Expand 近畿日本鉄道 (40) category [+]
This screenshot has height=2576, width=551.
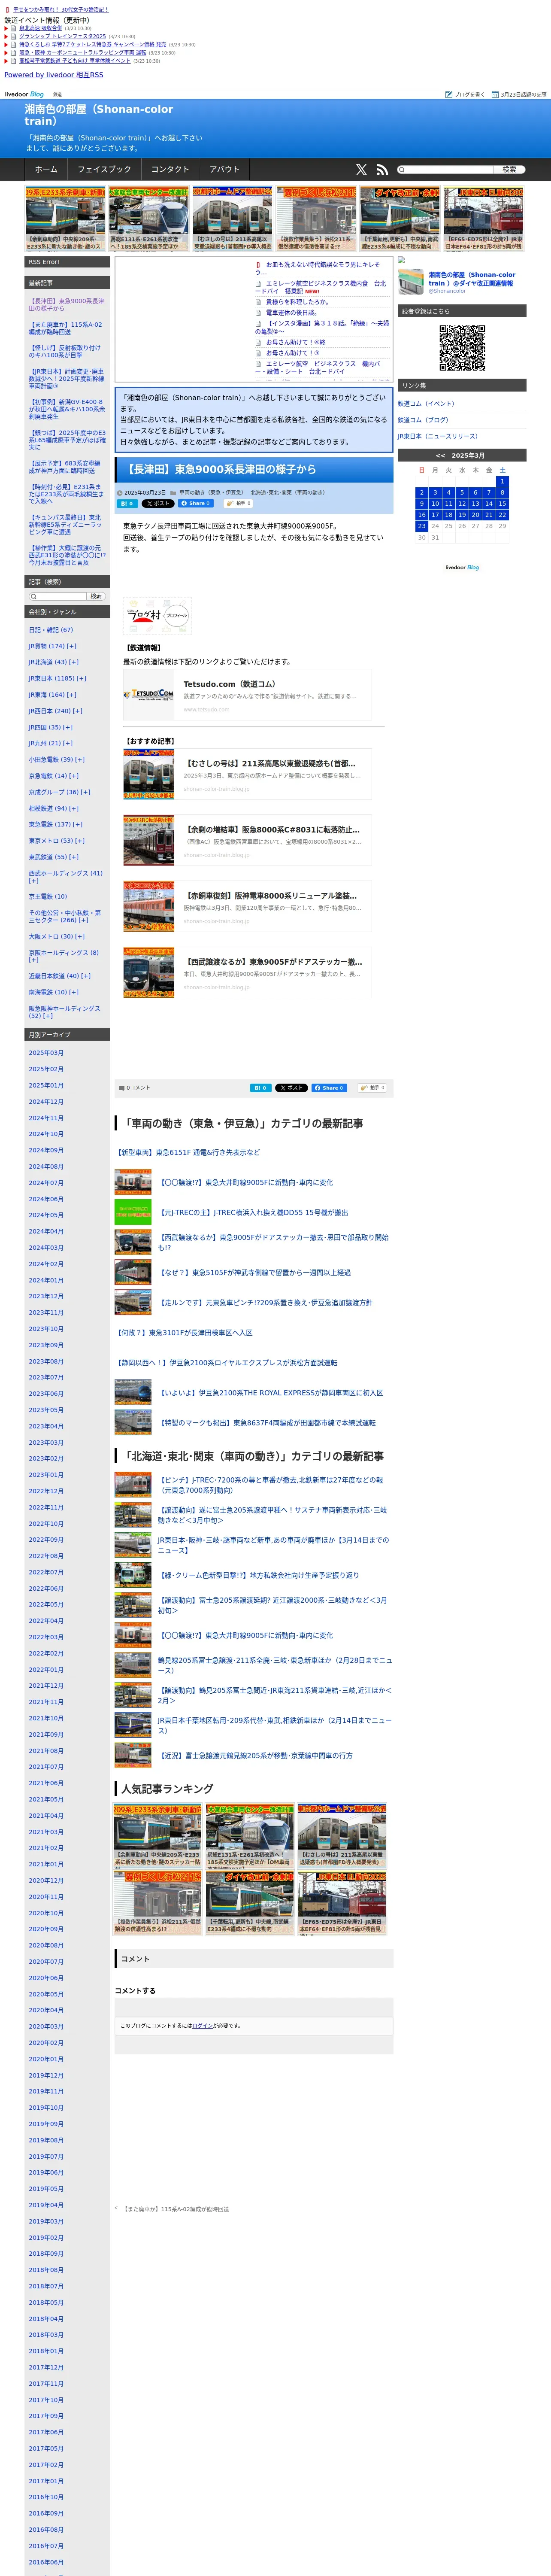pos(85,976)
